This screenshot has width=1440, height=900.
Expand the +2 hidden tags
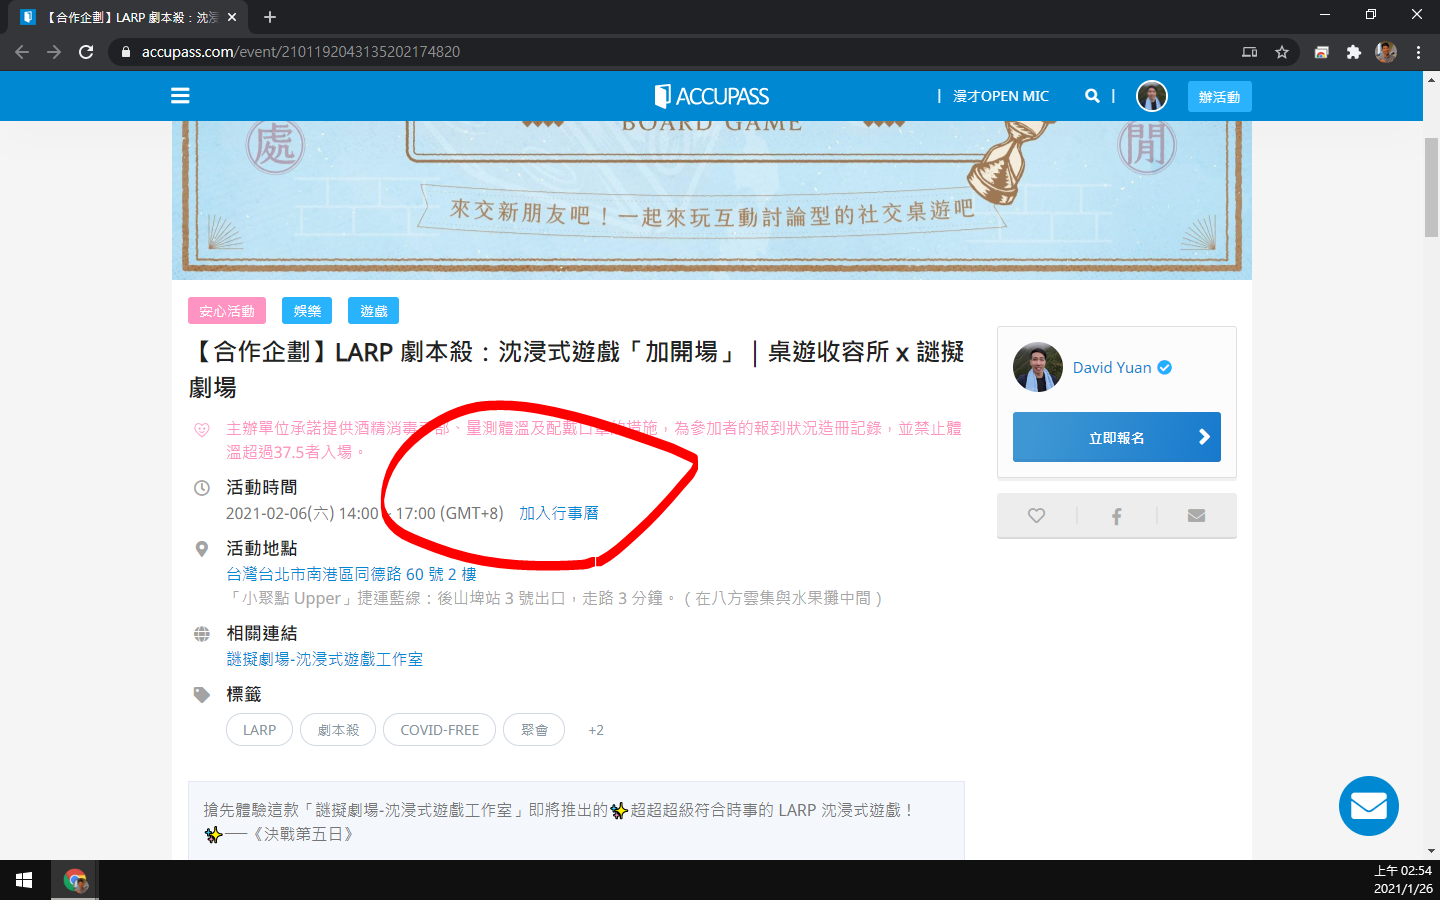(596, 730)
